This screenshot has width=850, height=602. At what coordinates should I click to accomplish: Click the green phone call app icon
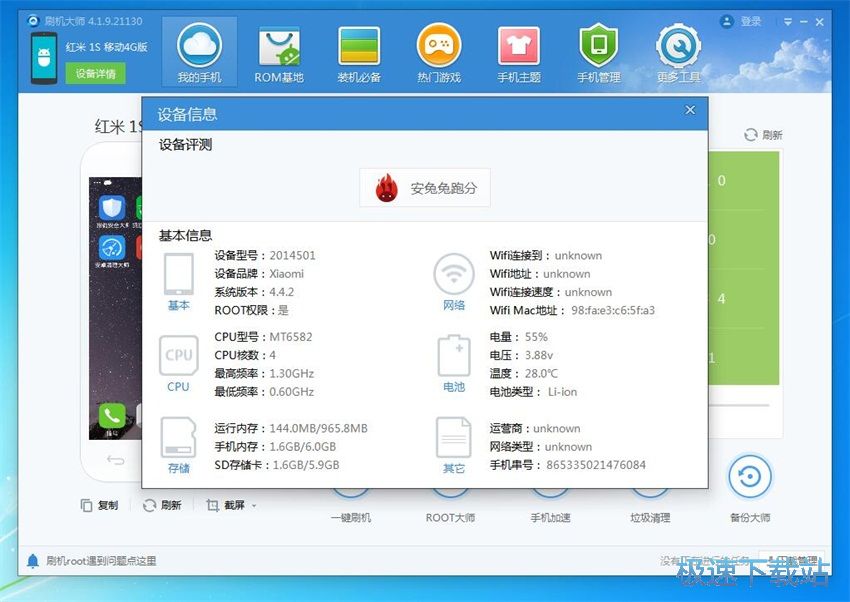tap(112, 416)
